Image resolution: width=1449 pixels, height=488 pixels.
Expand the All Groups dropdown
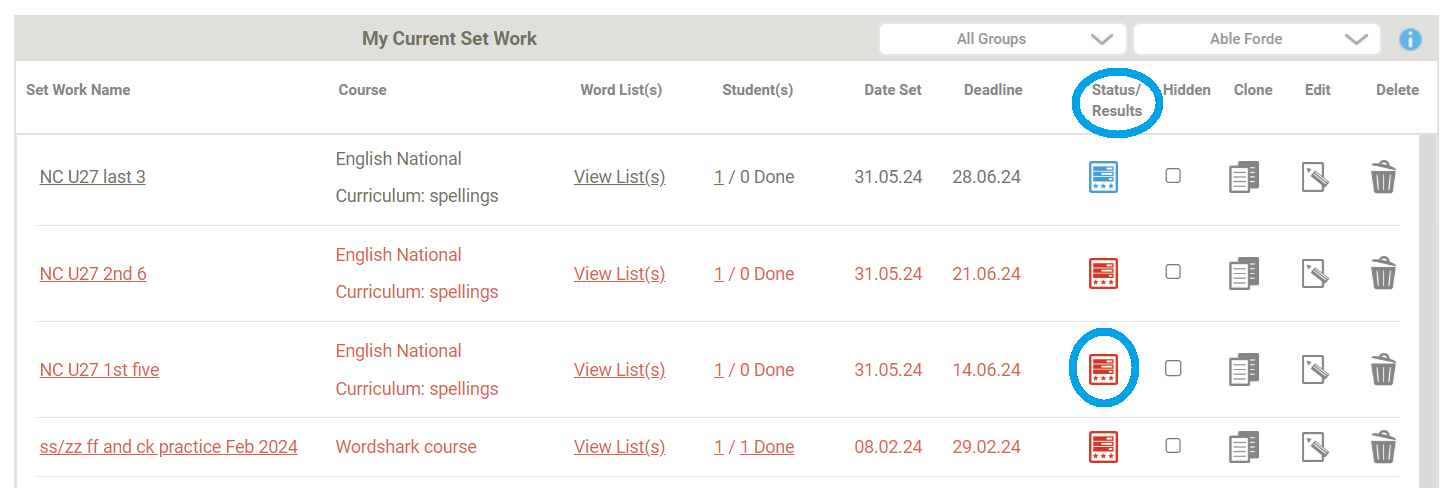coord(1003,39)
